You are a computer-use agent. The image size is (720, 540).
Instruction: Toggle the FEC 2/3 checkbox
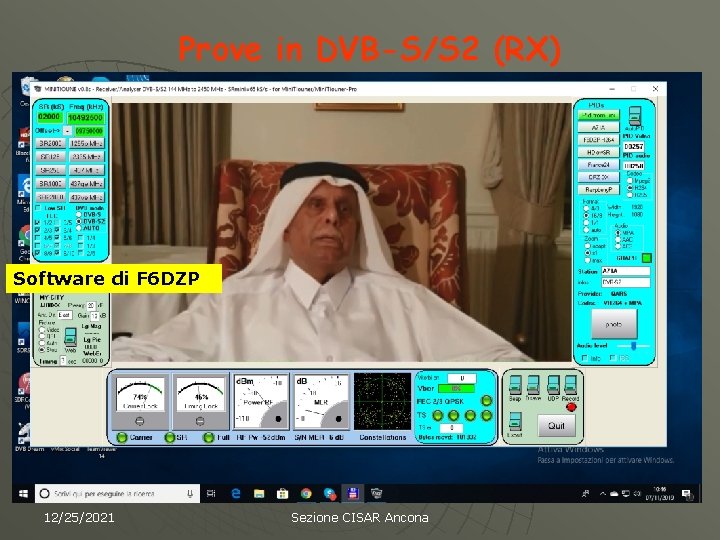pos(38,230)
